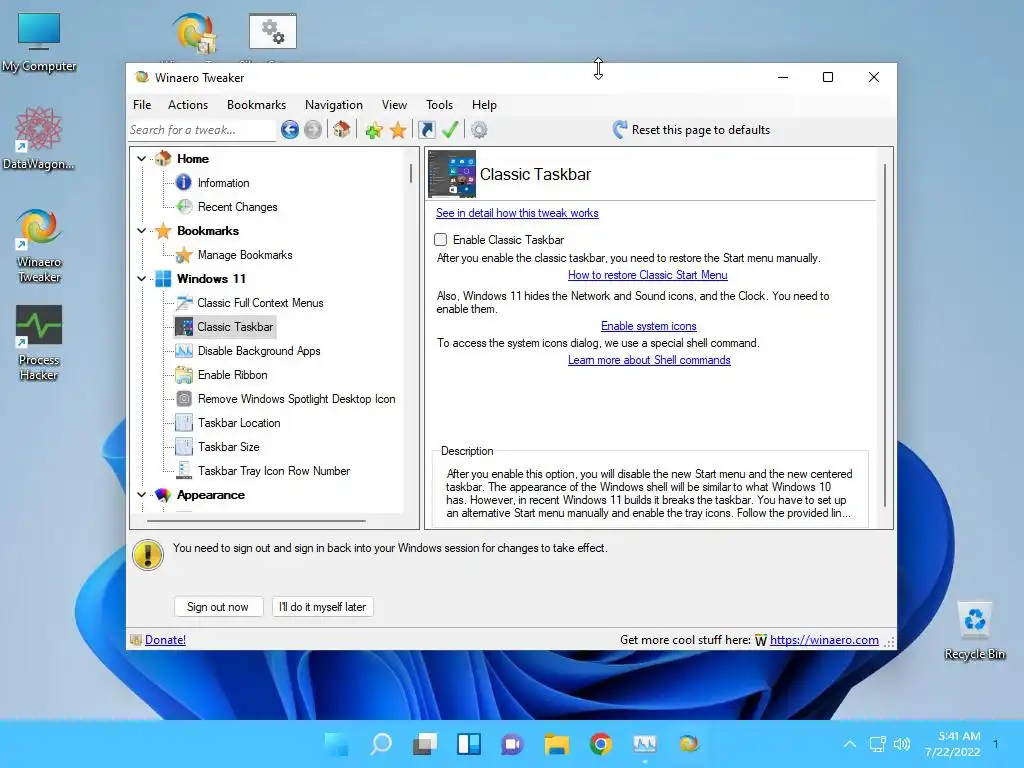Select Enable Ribbon tree item
The height and width of the screenshot is (768, 1024).
click(x=232, y=375)
